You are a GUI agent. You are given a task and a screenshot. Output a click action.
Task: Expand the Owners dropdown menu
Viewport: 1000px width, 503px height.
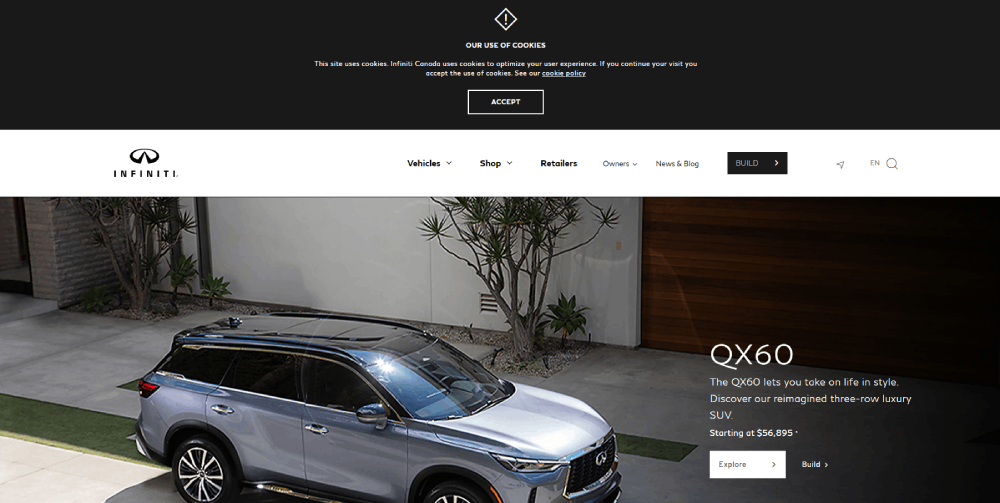(619, 164)
